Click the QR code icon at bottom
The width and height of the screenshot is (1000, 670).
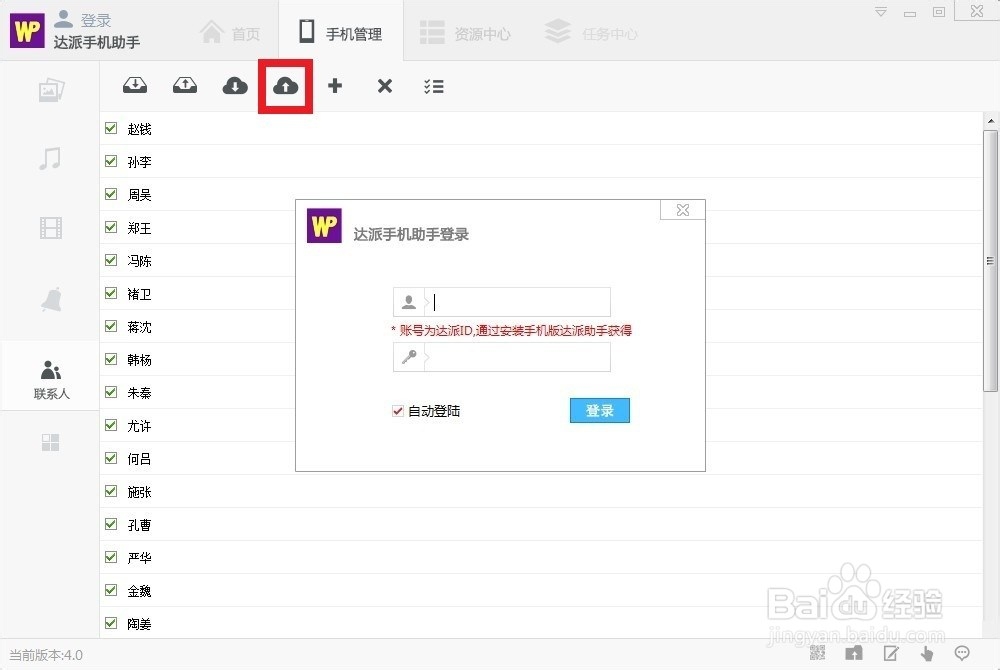[817, 652]
